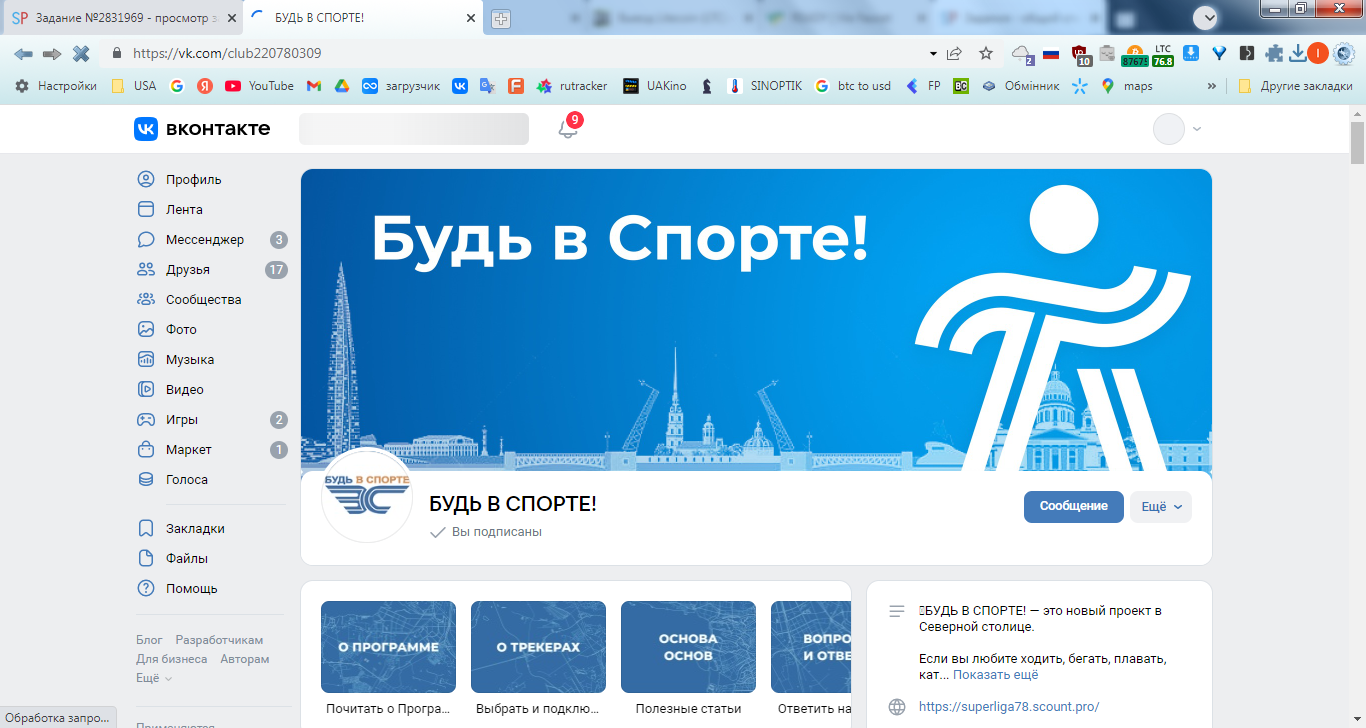Open the Сообщества communities icon
The width and height of the screenshot is (1366, 728).
[x=146, y=300]
